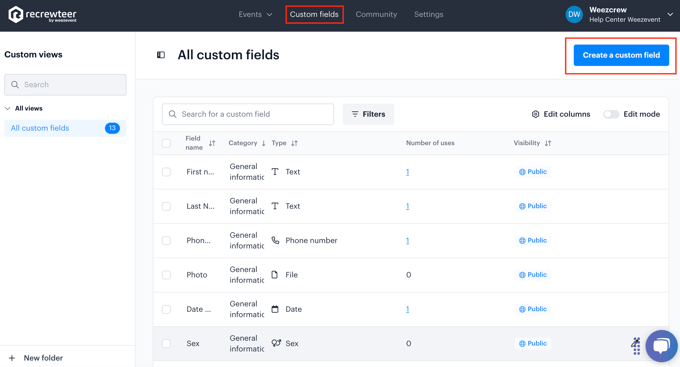Sort by Visibility arrows
Screen dimensions: 680x367
click(x=548, y=143)
